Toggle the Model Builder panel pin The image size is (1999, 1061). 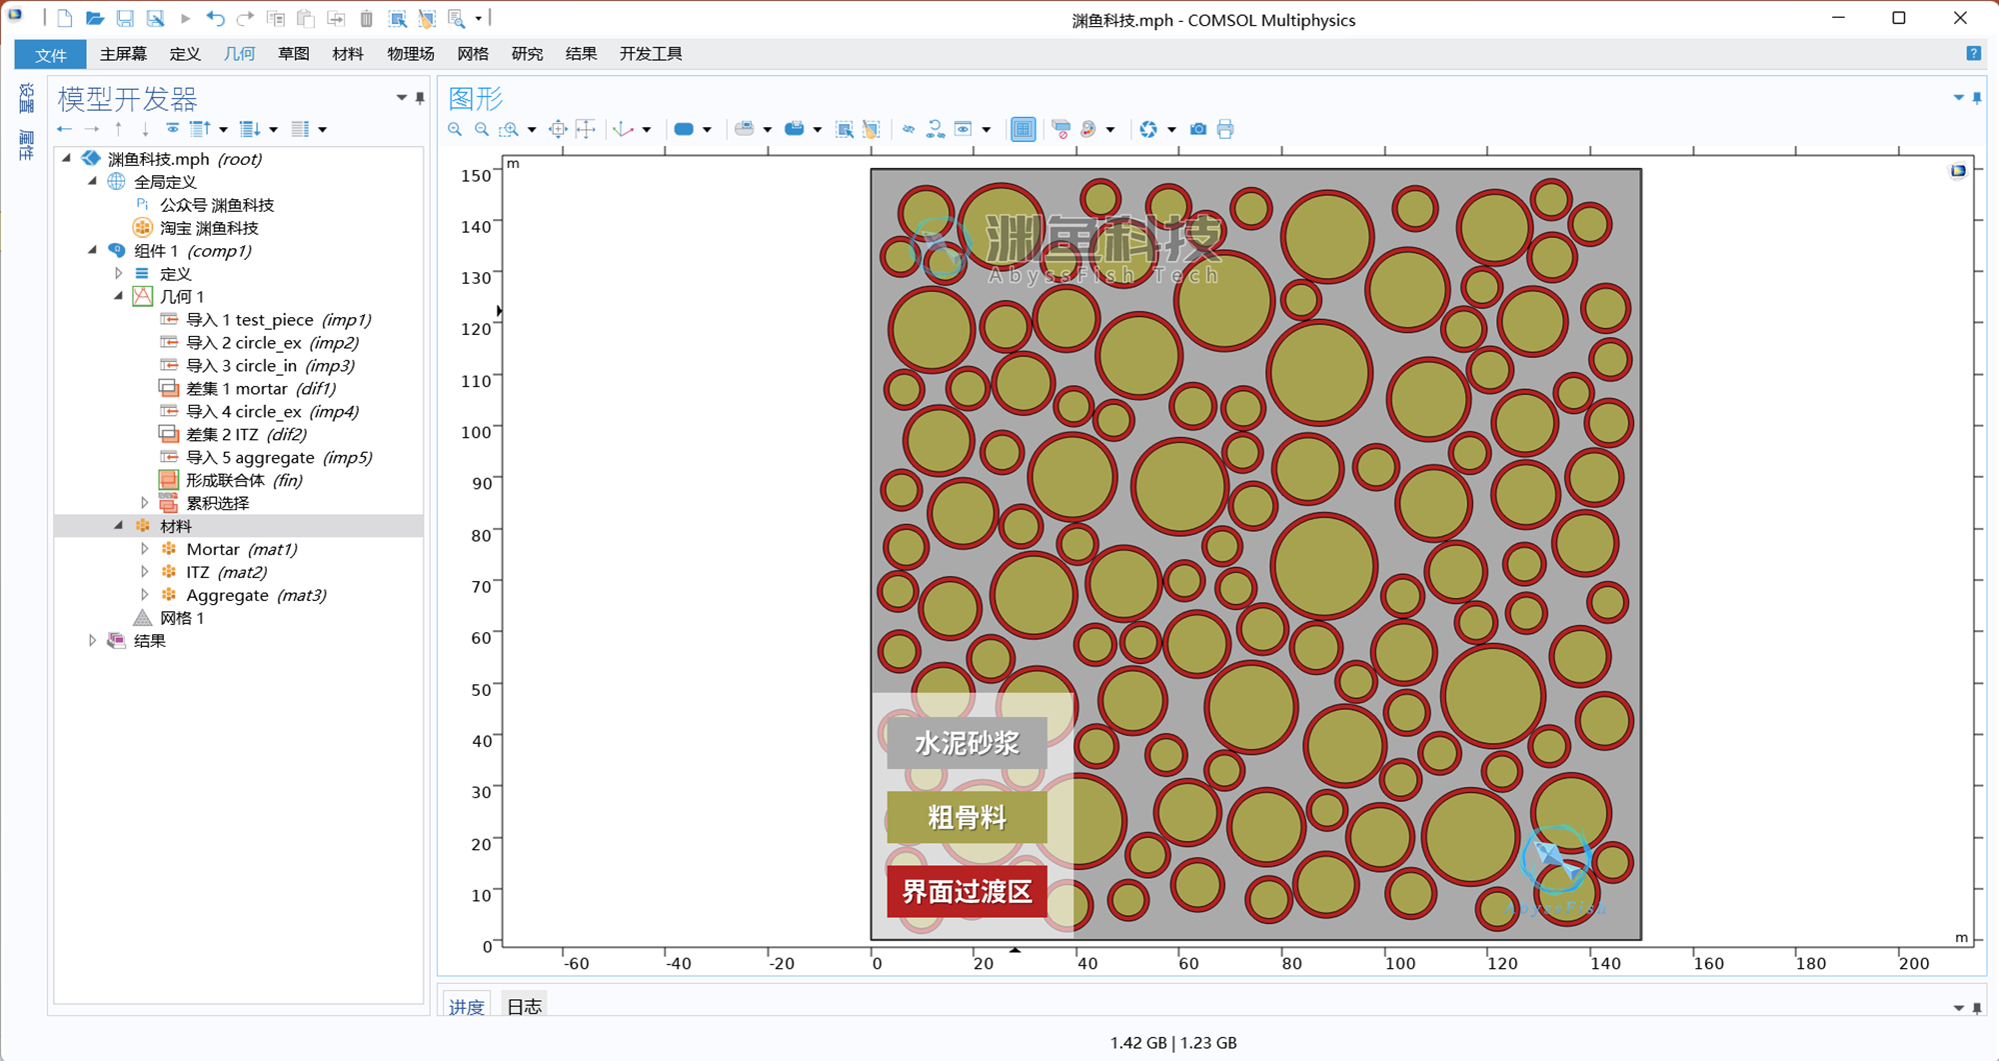click(x=420, y=98)
